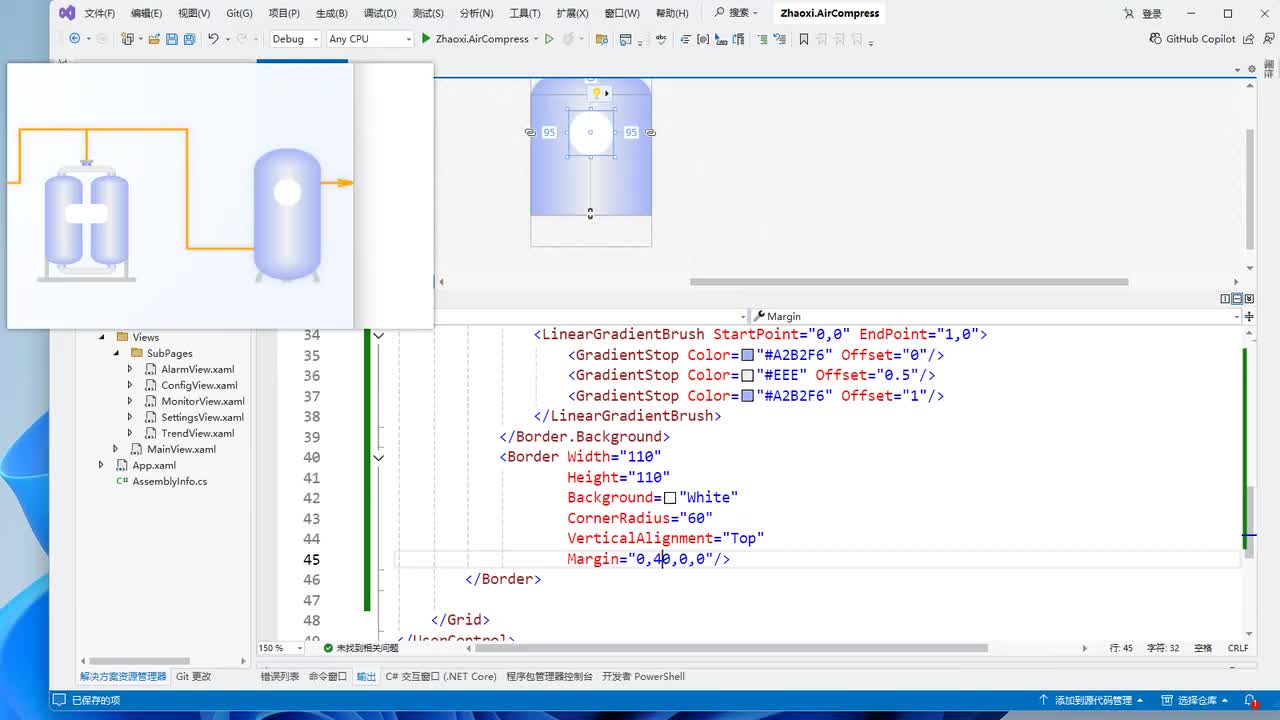Switch to the 错误列表 tab

(280, 677)
